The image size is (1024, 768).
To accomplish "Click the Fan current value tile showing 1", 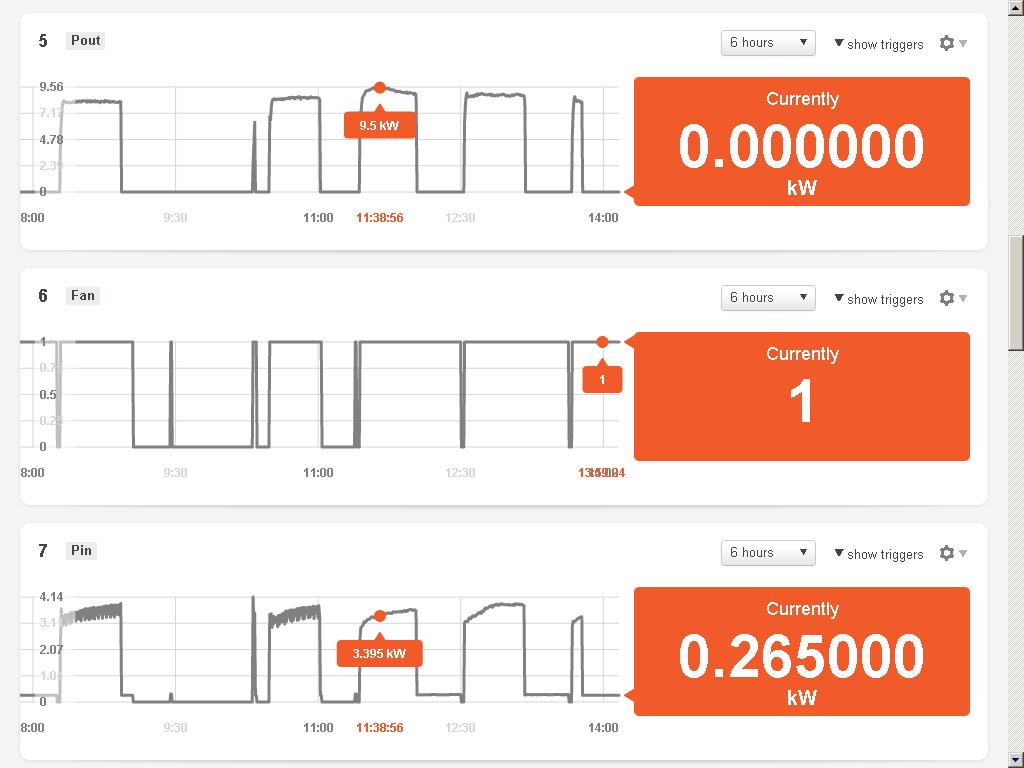I will [x=801, y=397].
